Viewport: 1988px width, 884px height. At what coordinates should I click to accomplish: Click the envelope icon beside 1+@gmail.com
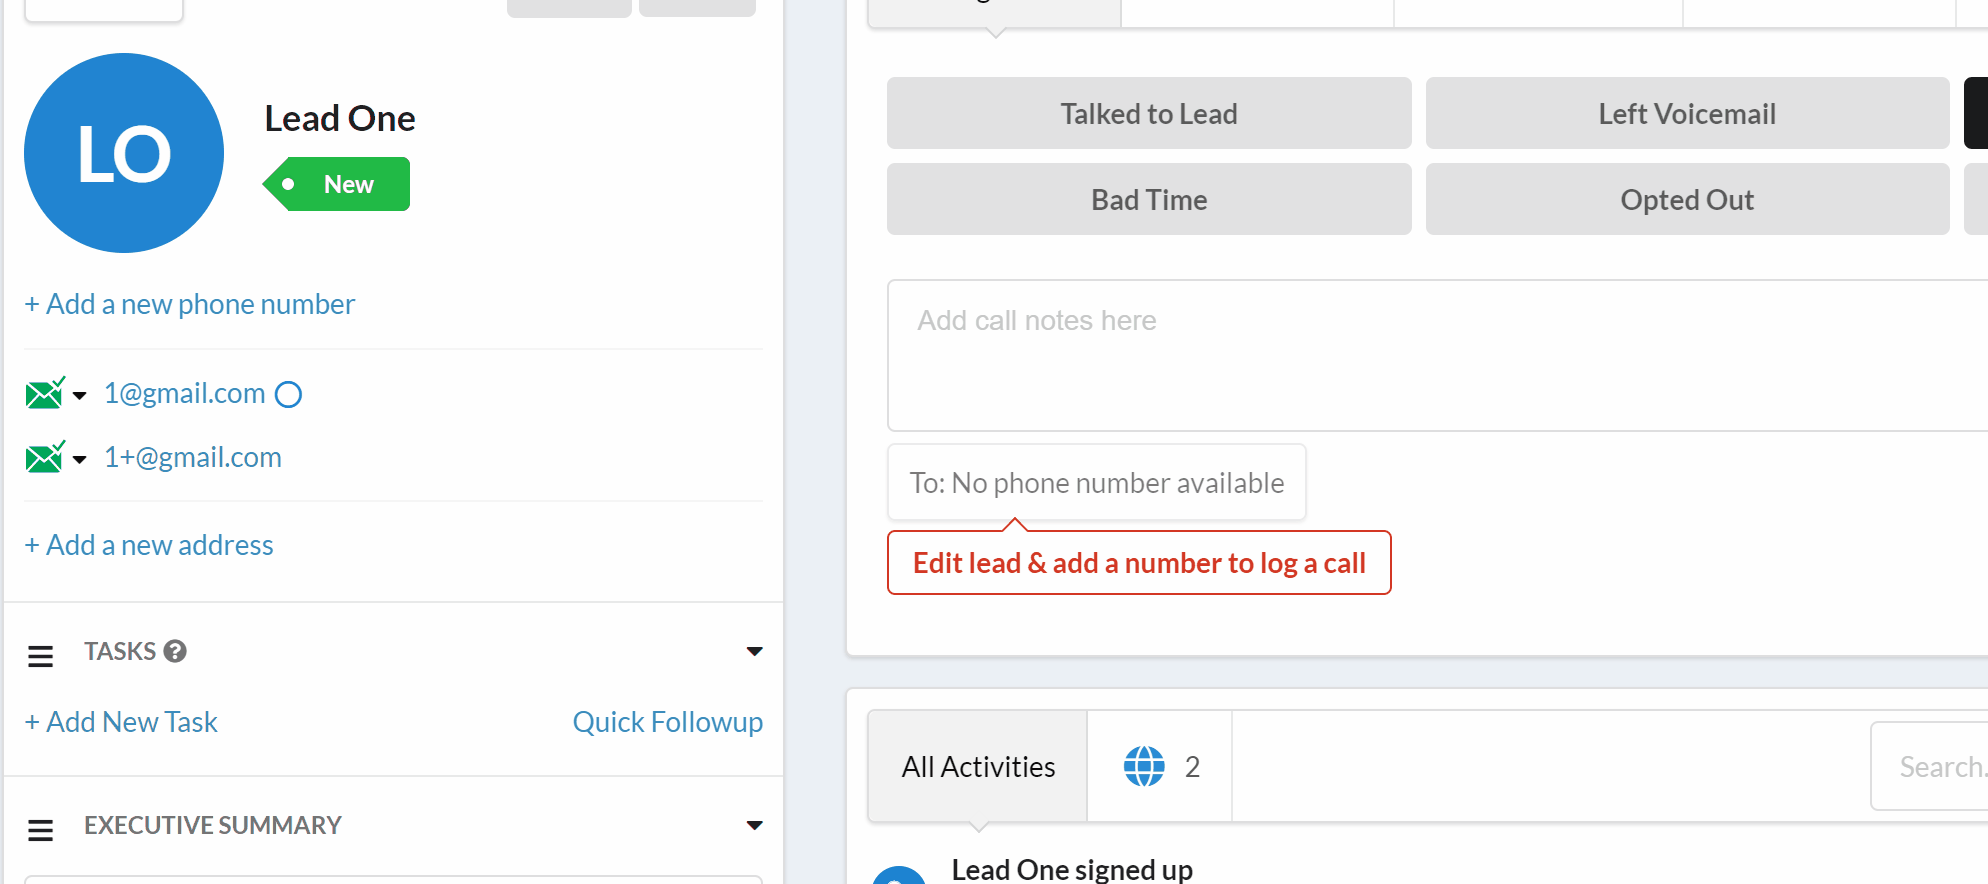pyautogui.click(x=44, y=457)
